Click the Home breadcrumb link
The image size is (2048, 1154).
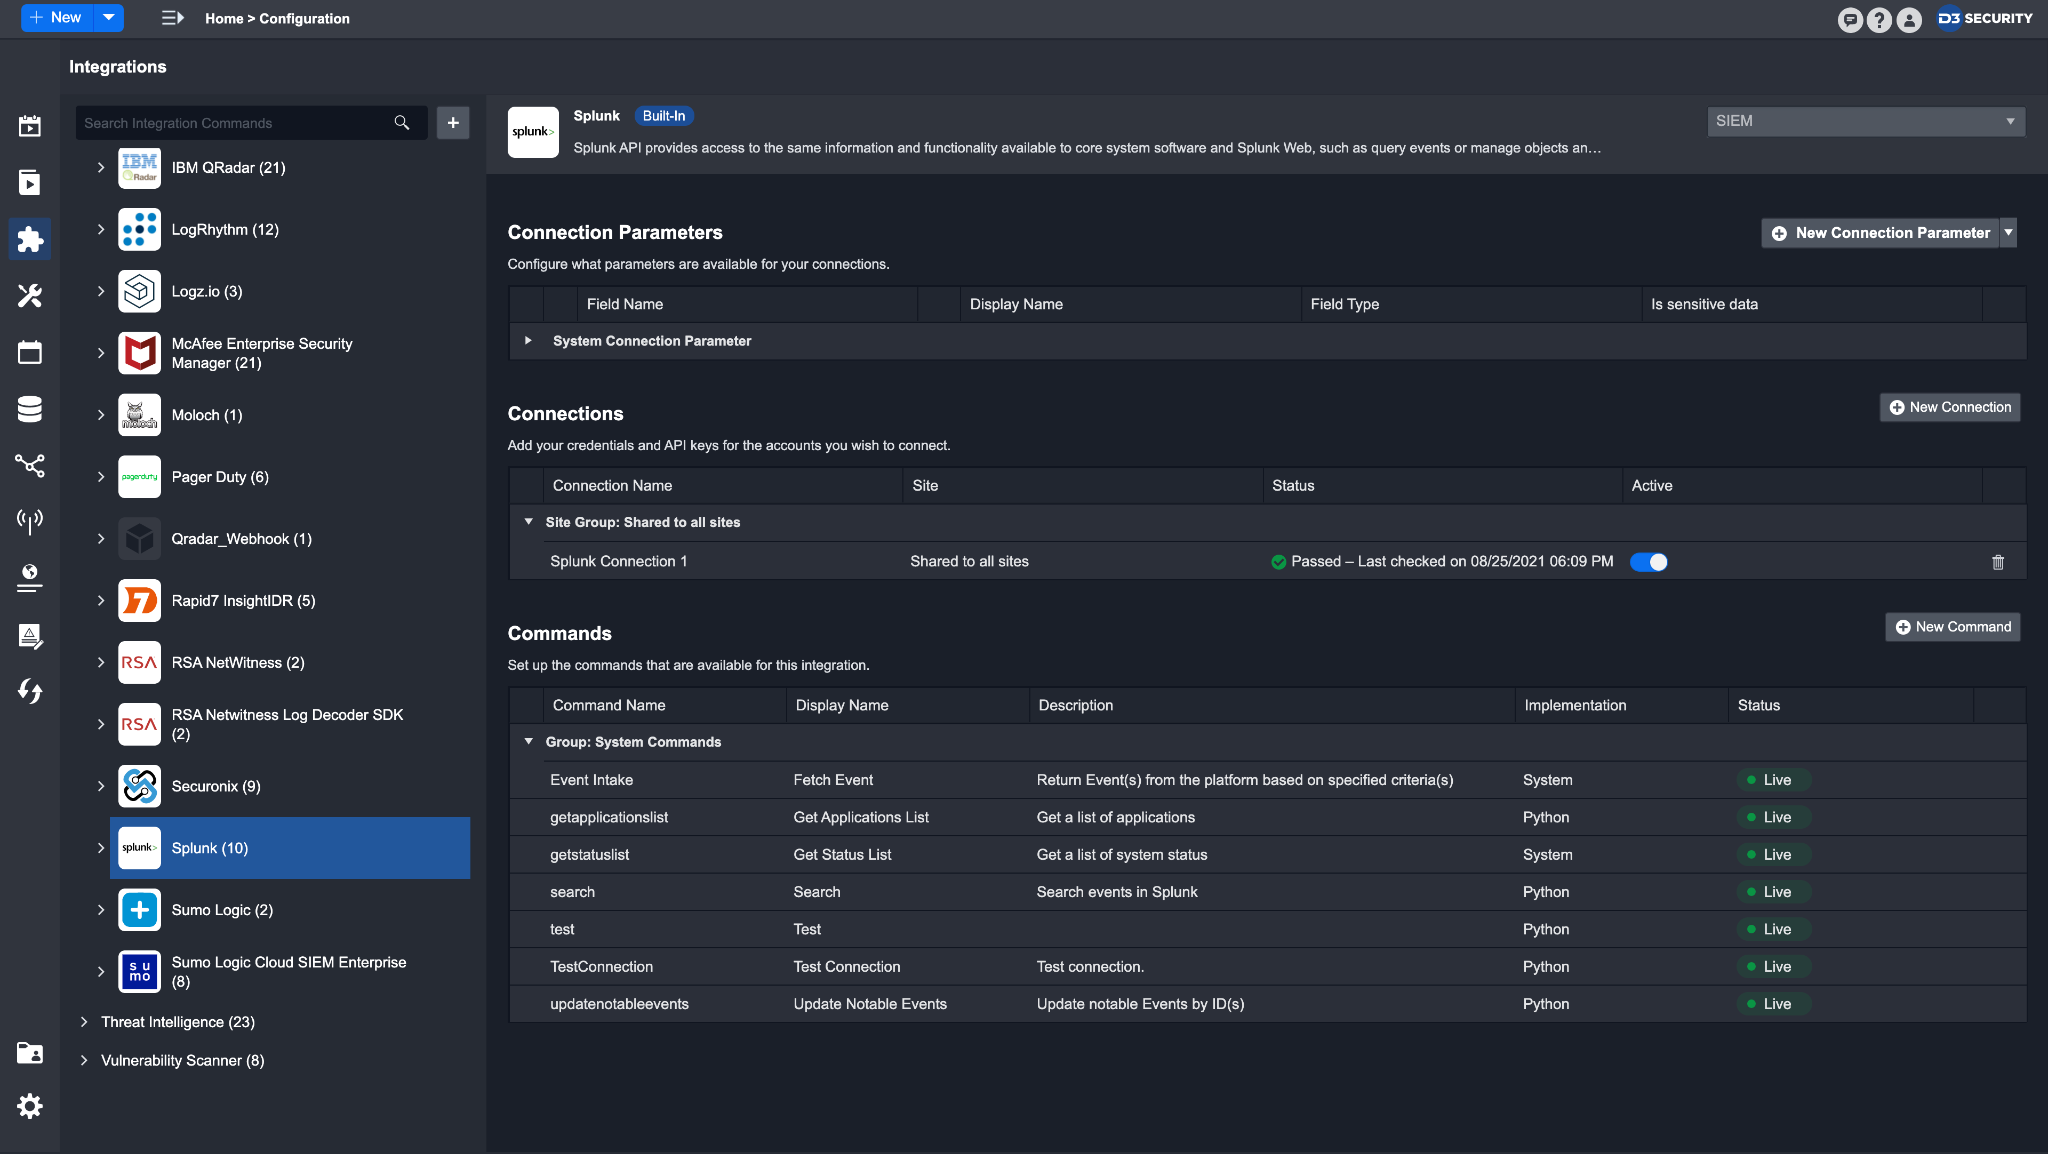(x=224, y=19)
